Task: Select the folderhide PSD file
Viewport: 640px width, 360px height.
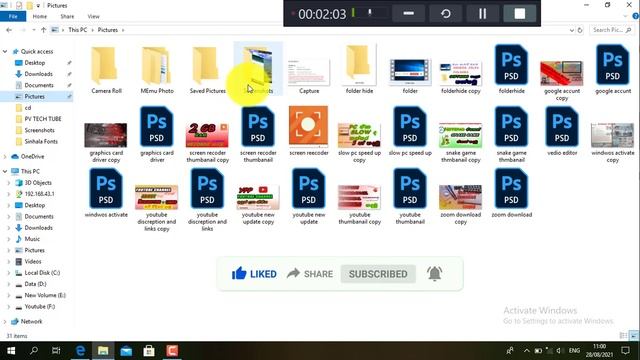Action: pyautogui.click(x=511, y=65)
